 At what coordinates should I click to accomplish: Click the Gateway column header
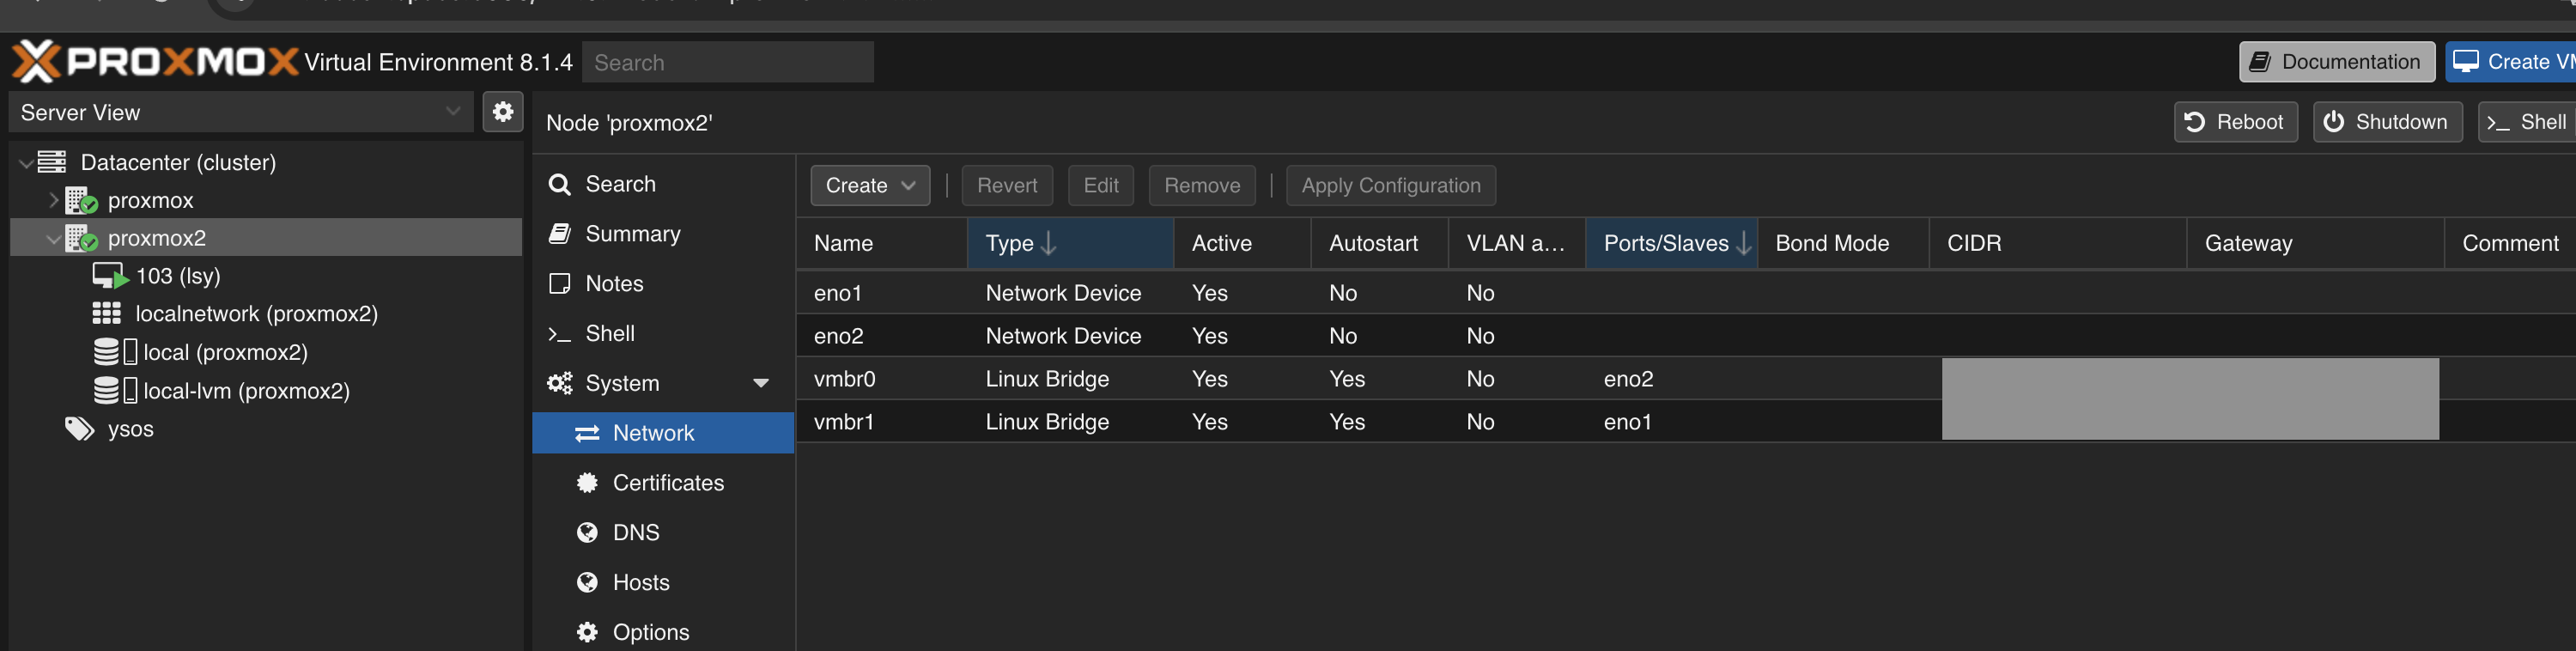[x=2316, y=243]
